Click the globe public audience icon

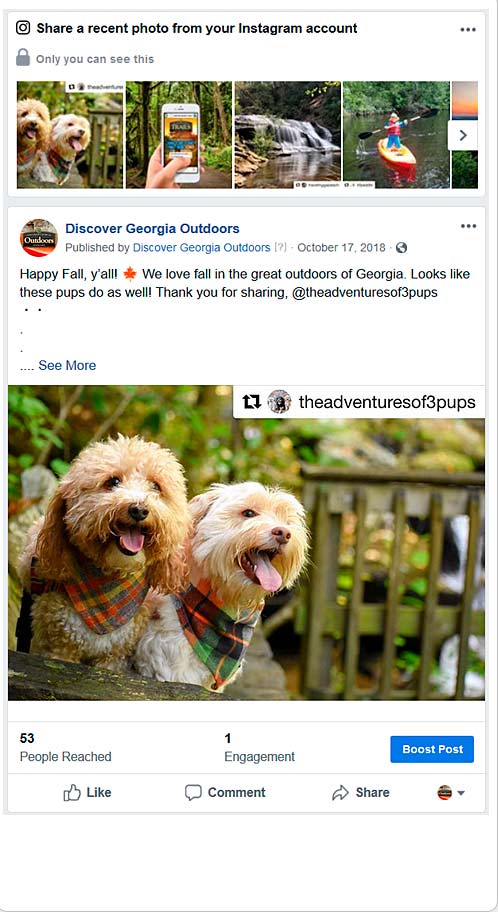(401, 248)
